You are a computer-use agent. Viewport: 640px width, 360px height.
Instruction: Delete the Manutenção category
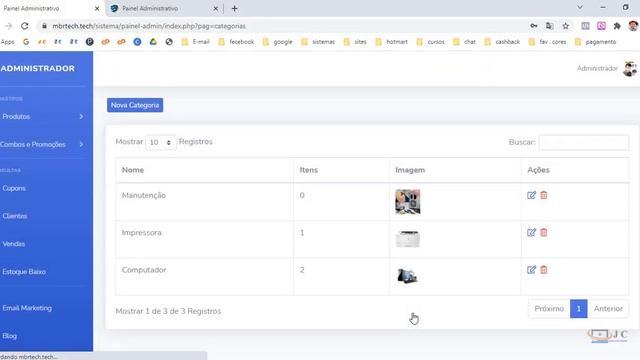(x=544, y=195)
